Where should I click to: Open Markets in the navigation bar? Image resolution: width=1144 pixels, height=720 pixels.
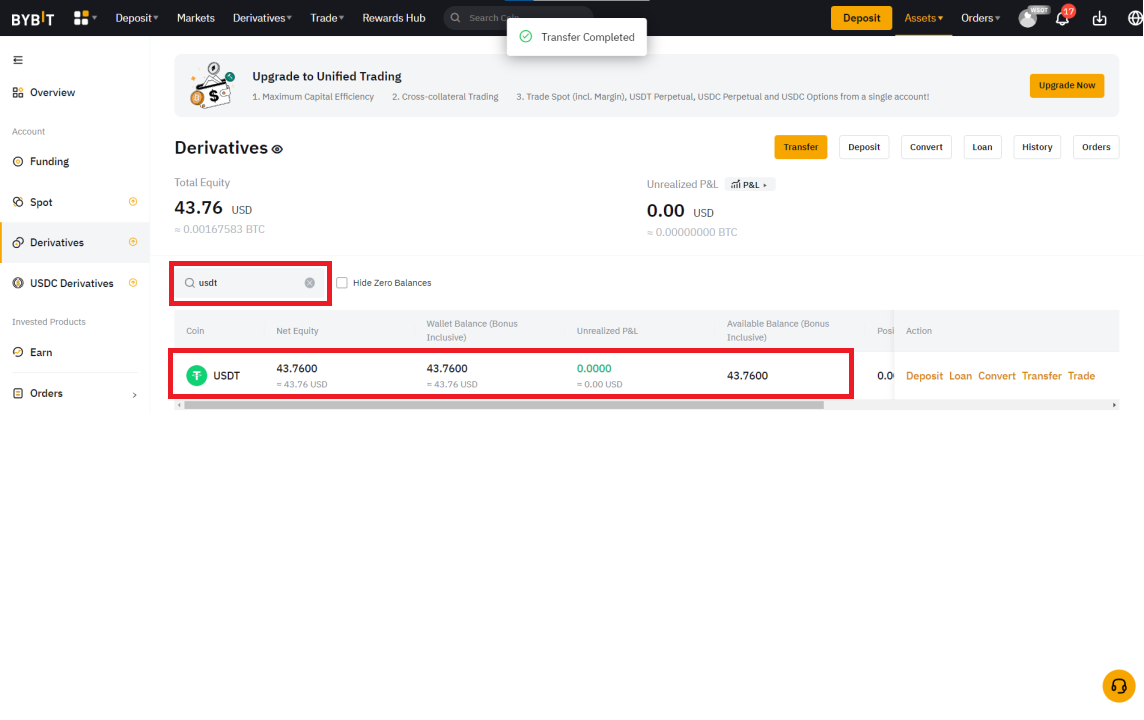(x=196, y=18)
